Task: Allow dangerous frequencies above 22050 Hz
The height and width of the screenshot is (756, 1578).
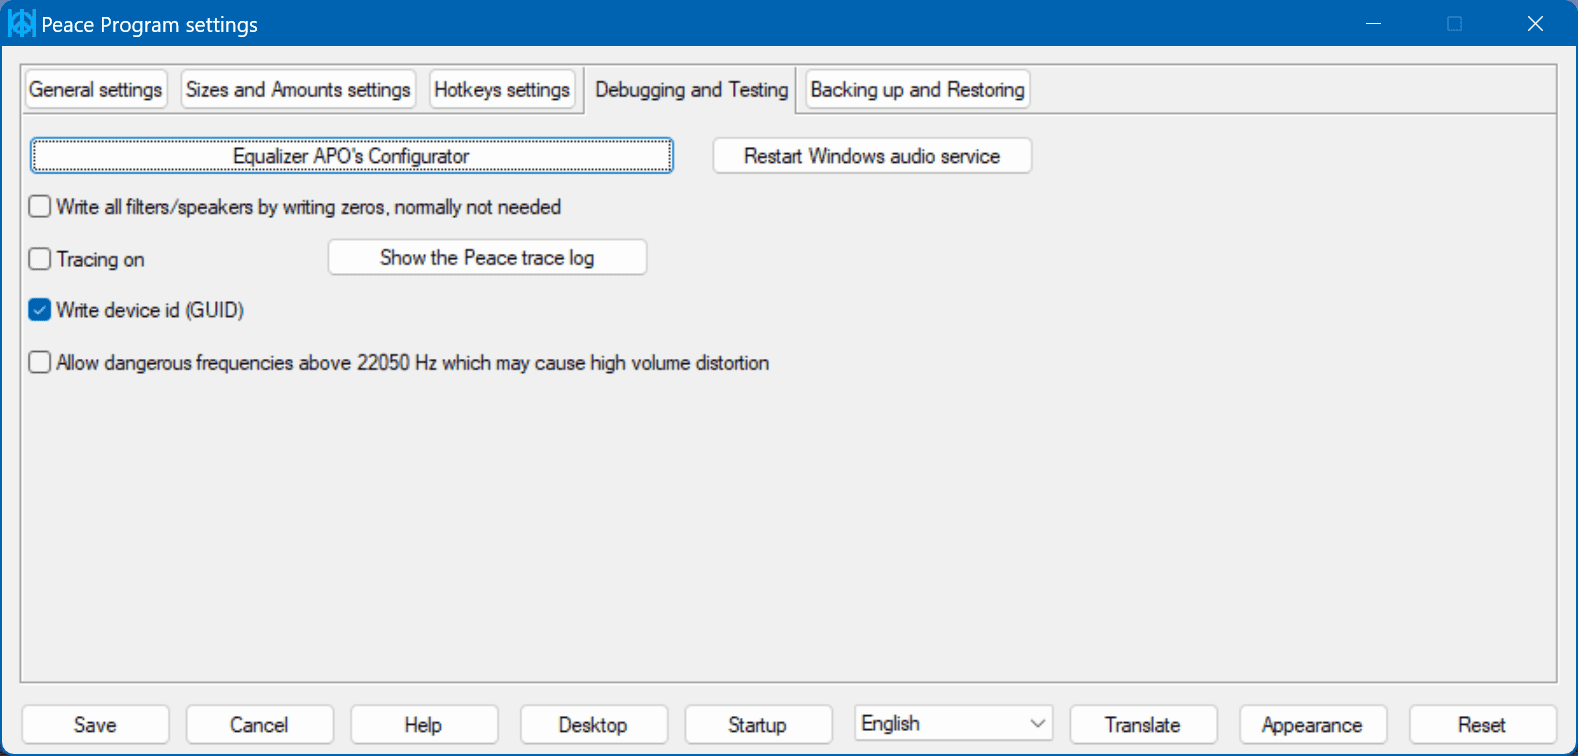Action: (40, 362)
